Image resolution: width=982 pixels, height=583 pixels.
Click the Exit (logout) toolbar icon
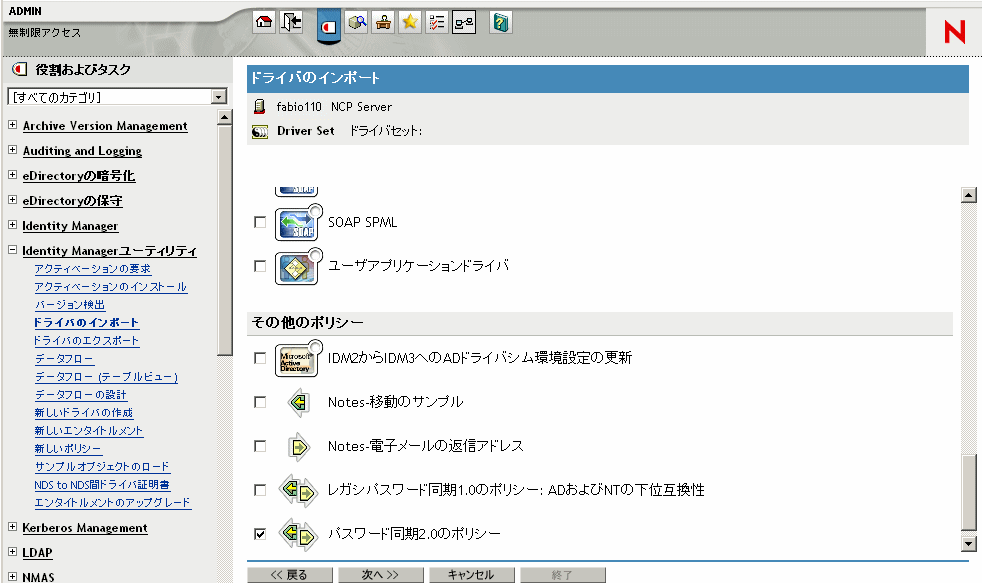pyautogui.click(x=291, y=23)
